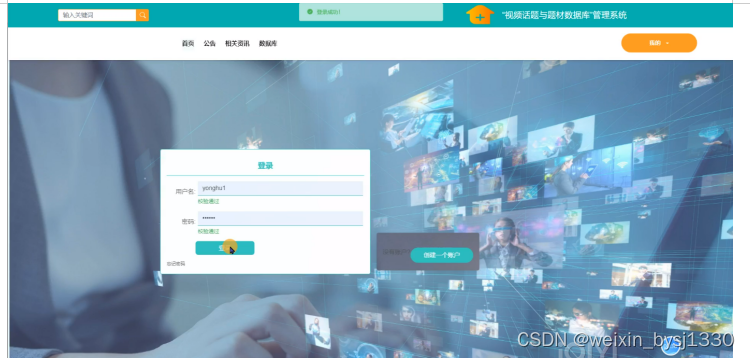Click 校验通过 under the password field
Image resolution: width=750 pixels, height=360 pixels.
(x=209, y=231)
